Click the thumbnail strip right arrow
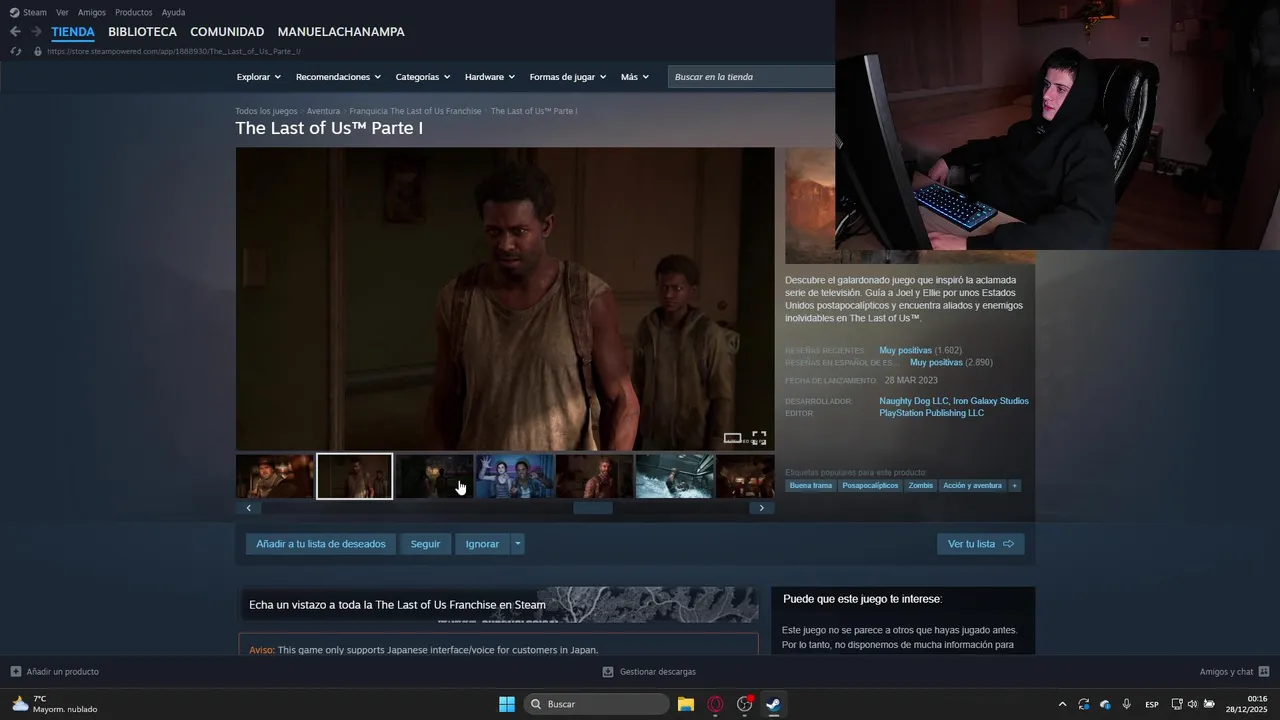Viewport: 1280px width, 720px height. point(761,508)
